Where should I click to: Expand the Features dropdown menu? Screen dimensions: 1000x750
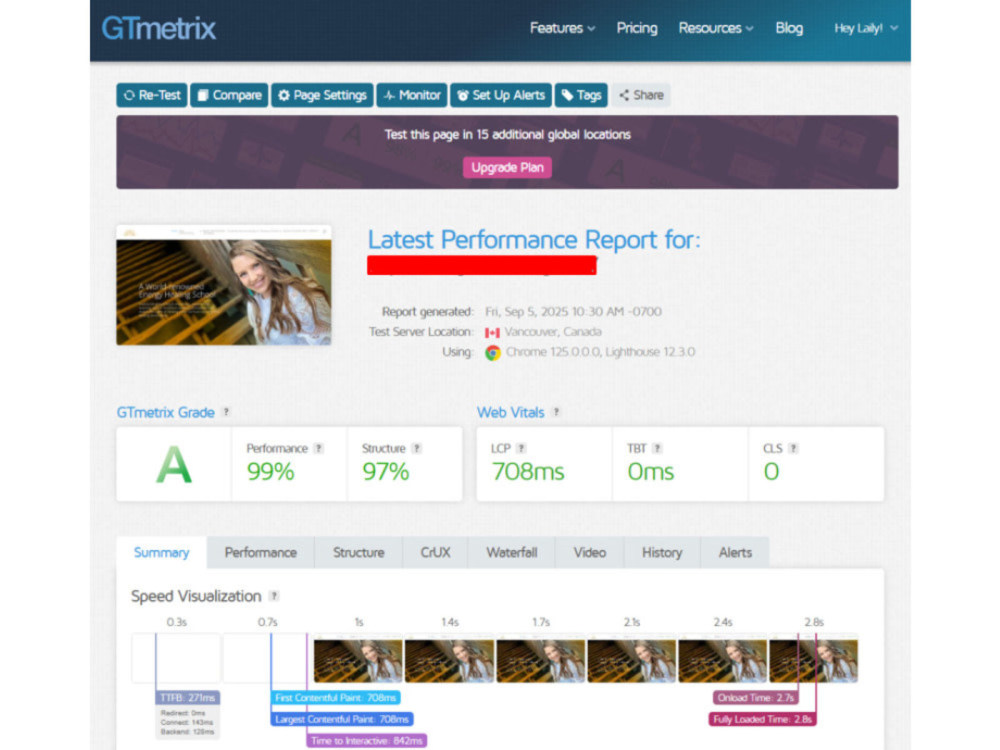tap(562, 28)
